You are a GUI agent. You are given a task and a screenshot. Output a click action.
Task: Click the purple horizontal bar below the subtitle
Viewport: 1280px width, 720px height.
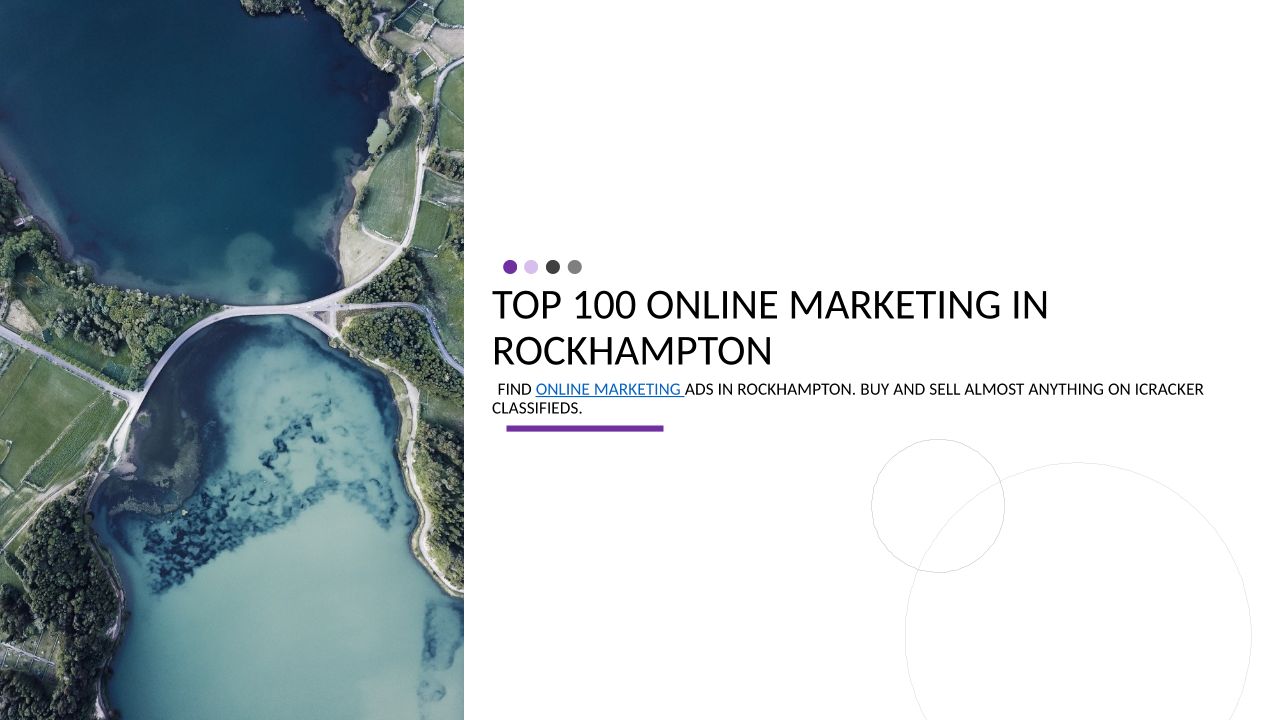tap(584, 428)
